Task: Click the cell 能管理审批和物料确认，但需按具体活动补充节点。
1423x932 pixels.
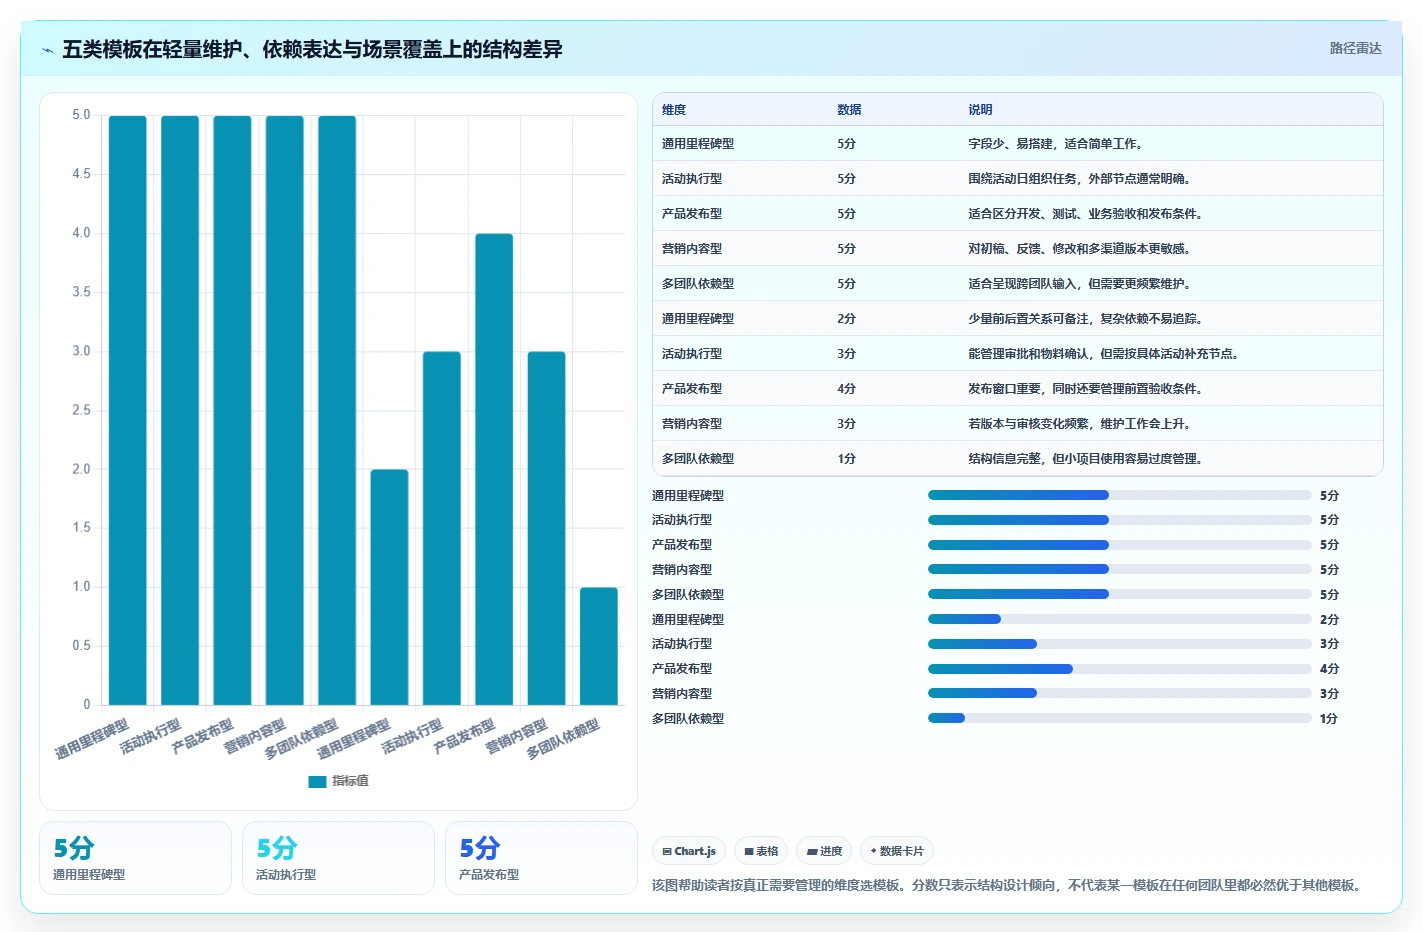Action: click(1103, 354)
